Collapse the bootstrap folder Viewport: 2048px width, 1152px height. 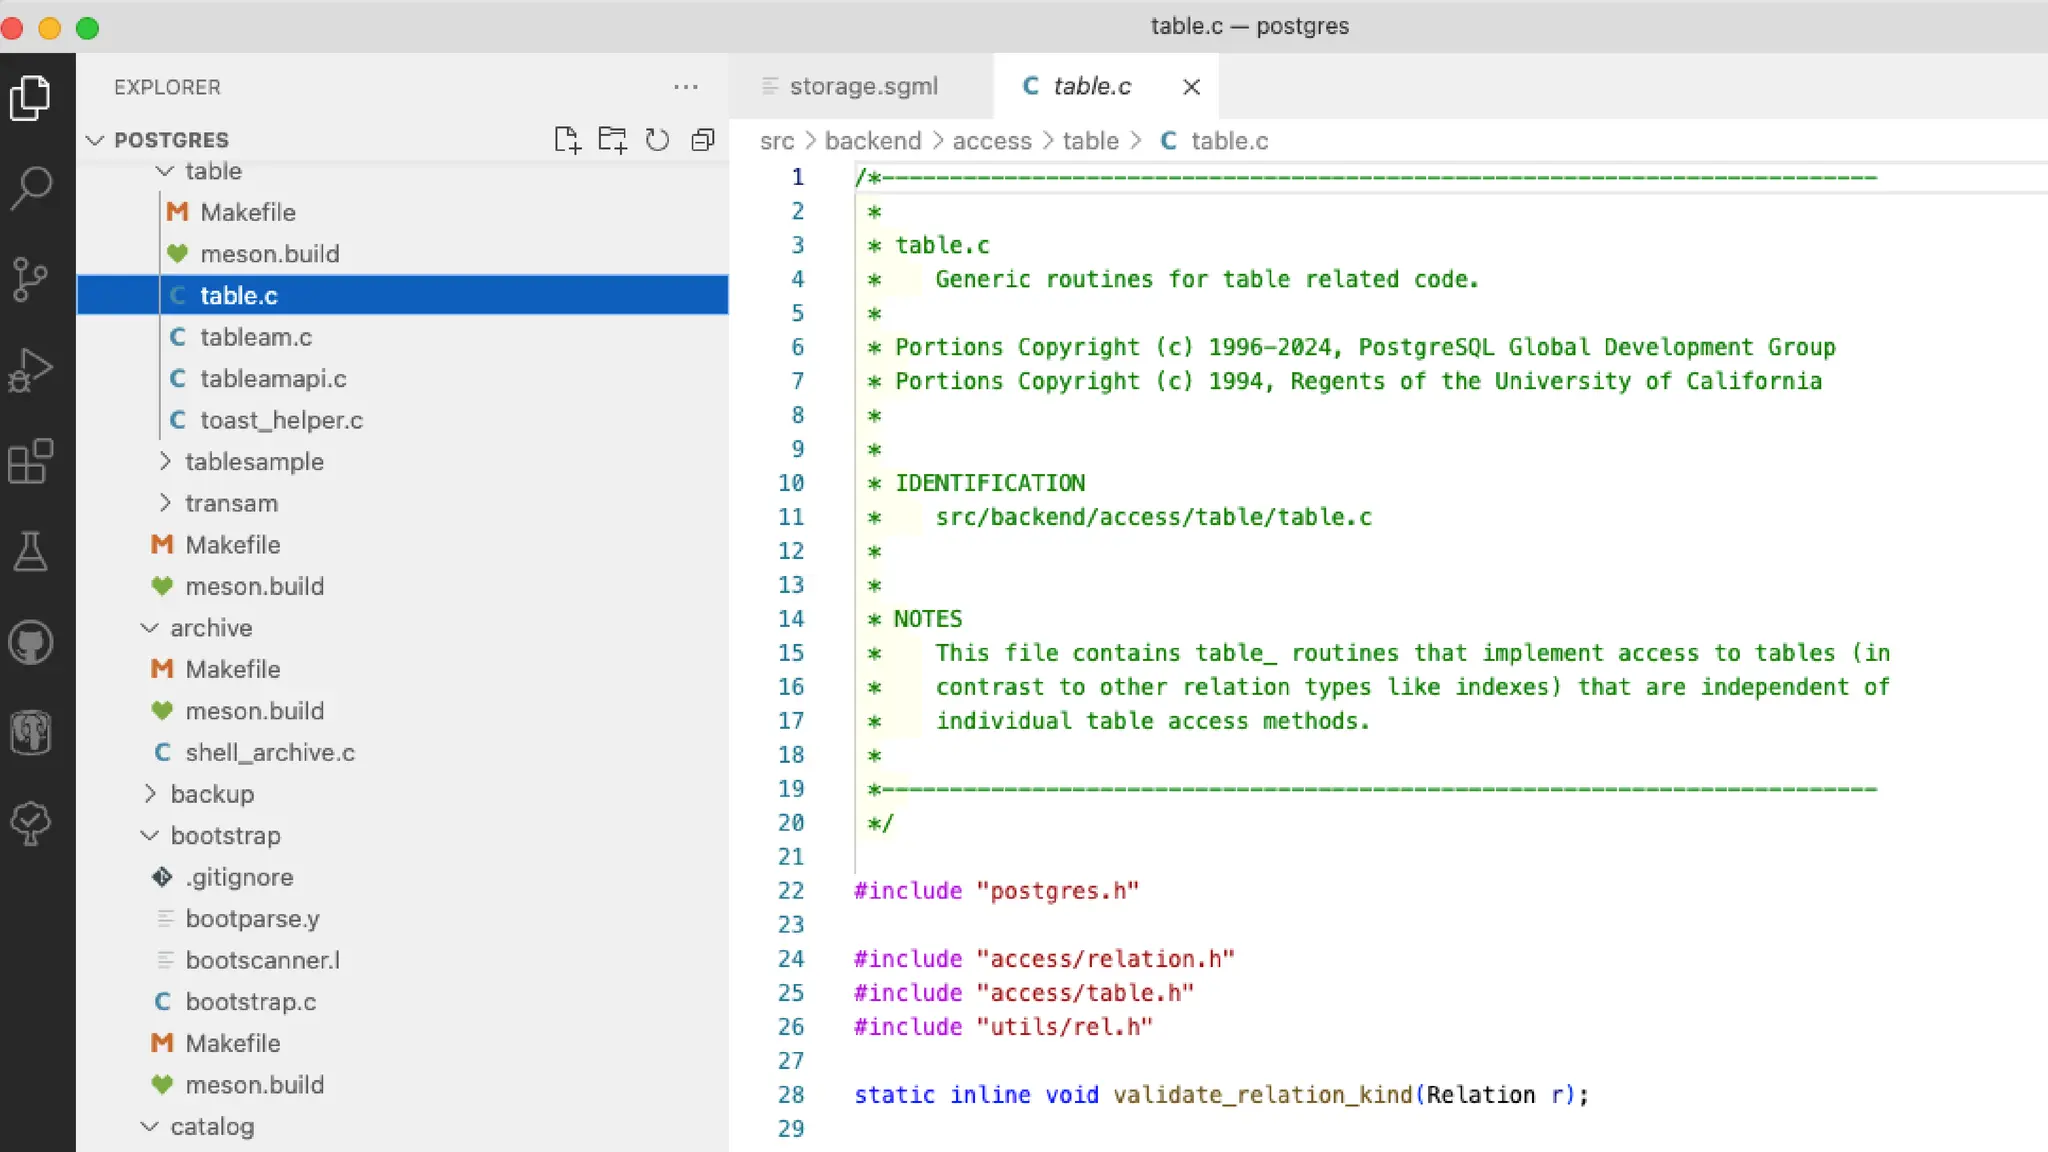point(225,836)
